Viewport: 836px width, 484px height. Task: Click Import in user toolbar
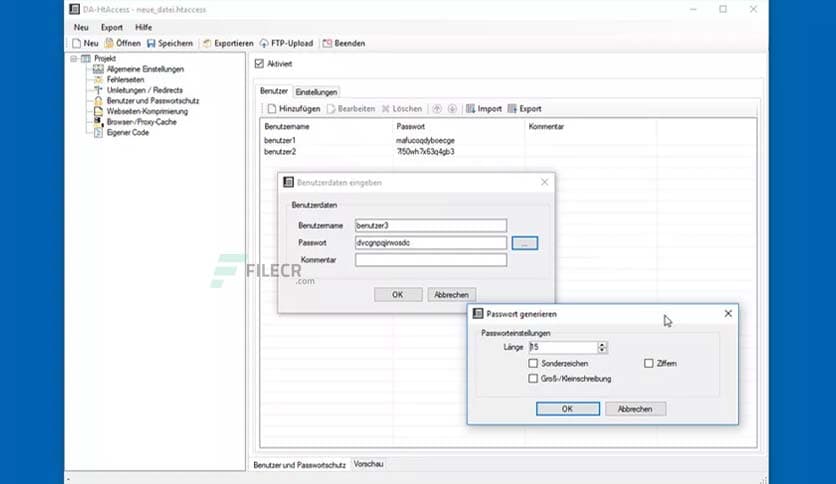[x=484, y=109]
